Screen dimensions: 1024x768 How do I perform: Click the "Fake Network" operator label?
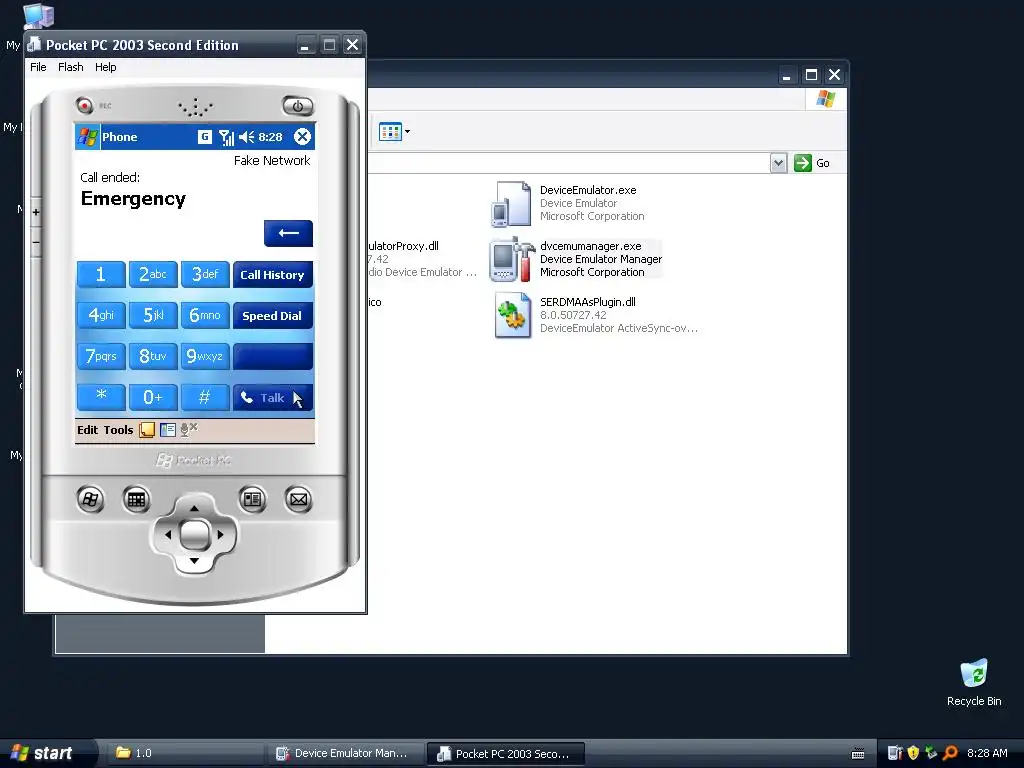(x=272, y=161)
